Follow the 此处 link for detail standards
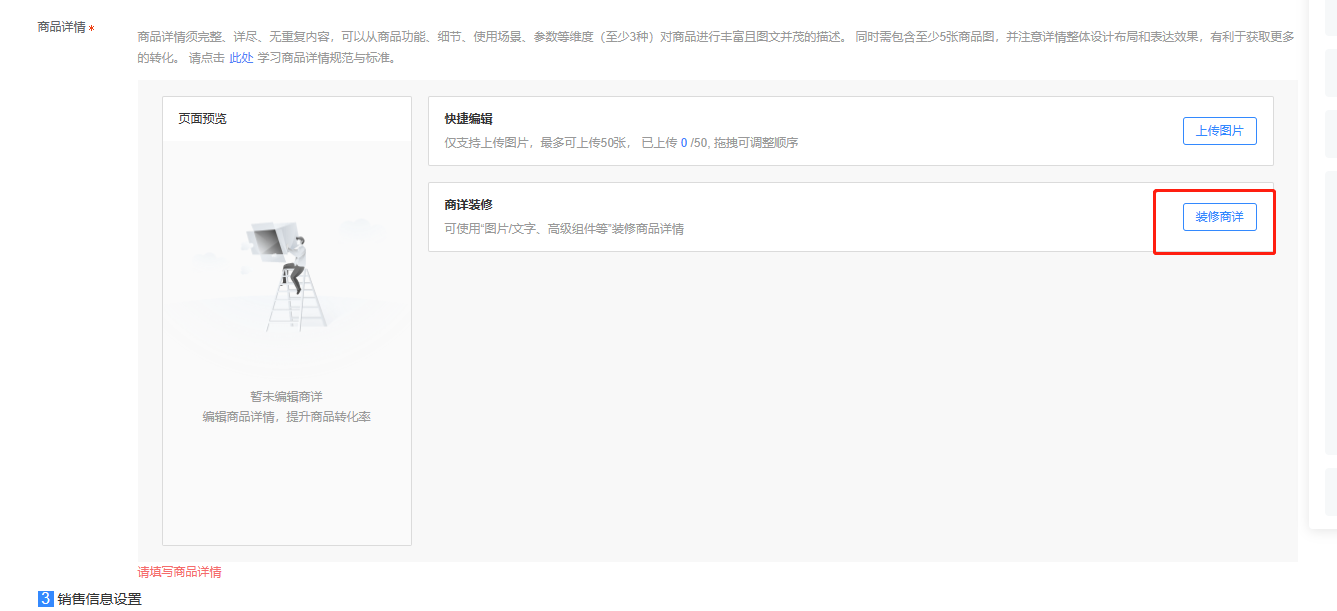The width and height of the screenshot is (1337, 611). coord(241,58)
